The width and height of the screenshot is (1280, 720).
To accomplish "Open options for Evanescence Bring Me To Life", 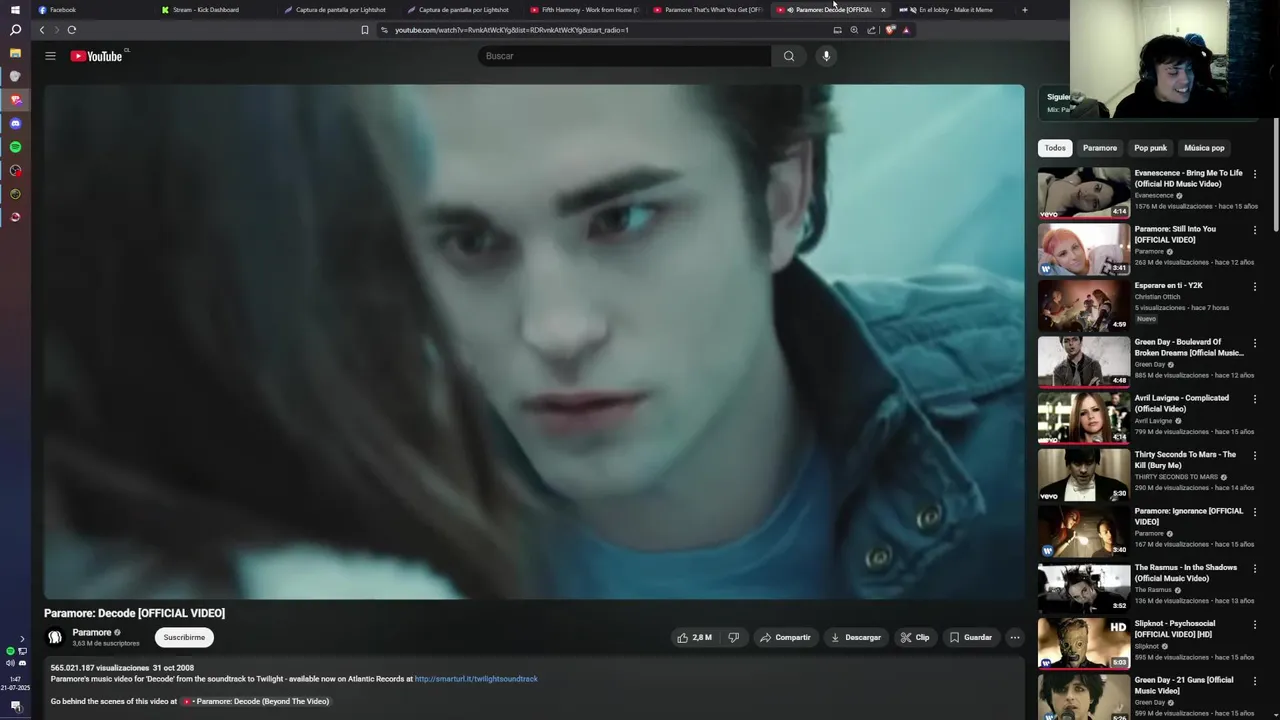I will click(x=1255, y=174).
